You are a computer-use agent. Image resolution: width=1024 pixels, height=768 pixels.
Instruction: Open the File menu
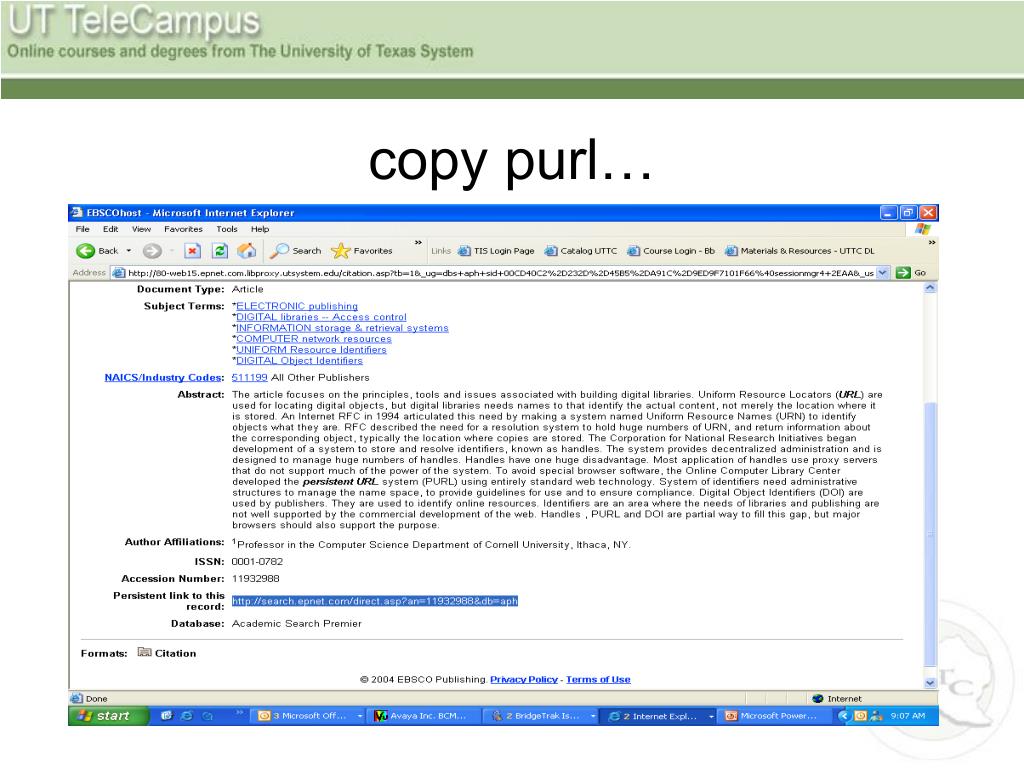[x=82, y=229]
